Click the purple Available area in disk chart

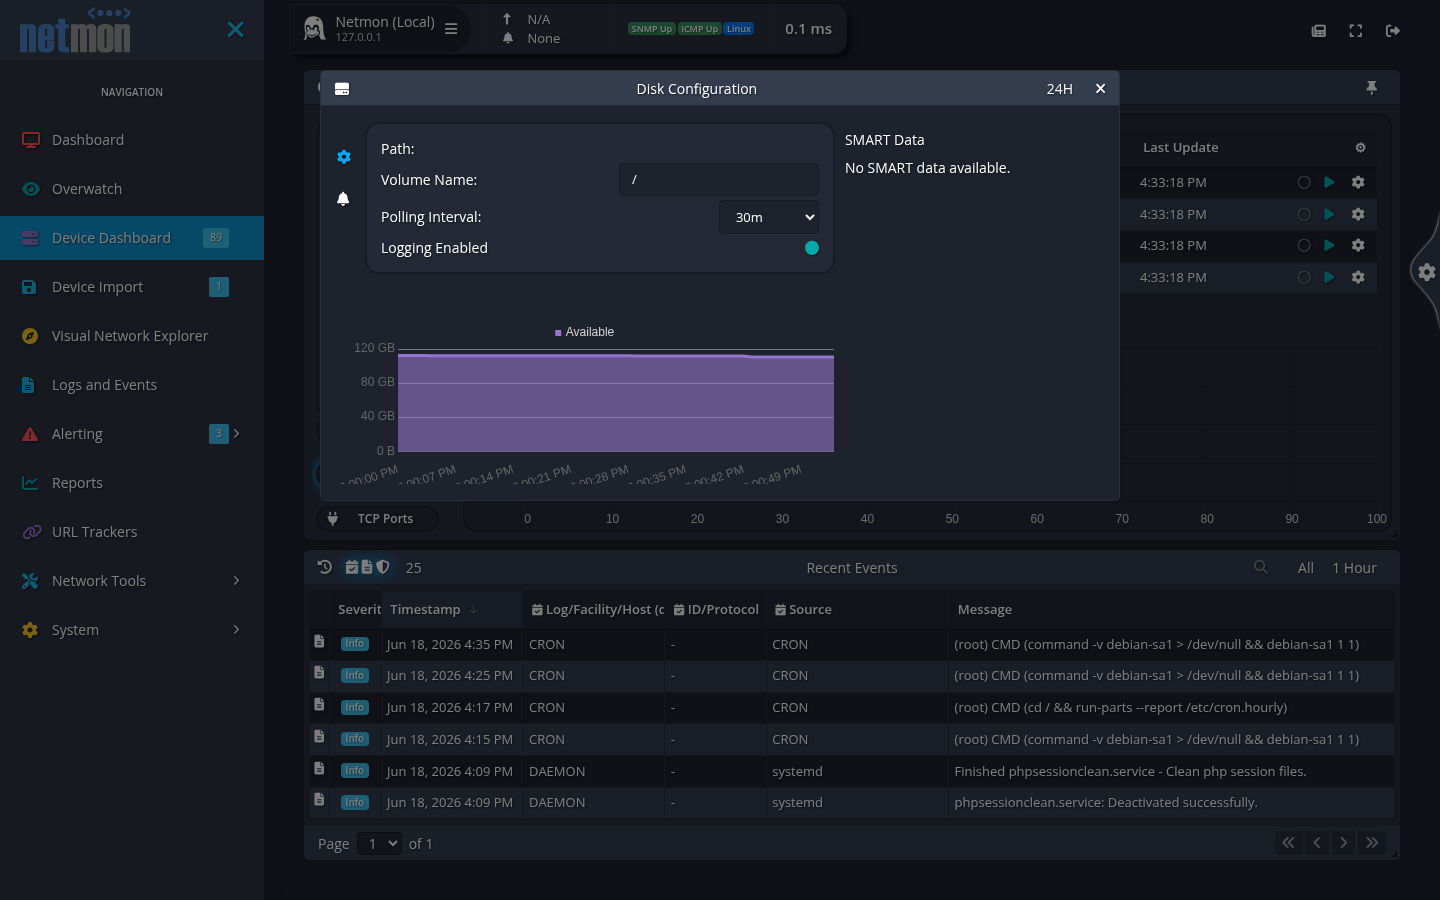616,404
